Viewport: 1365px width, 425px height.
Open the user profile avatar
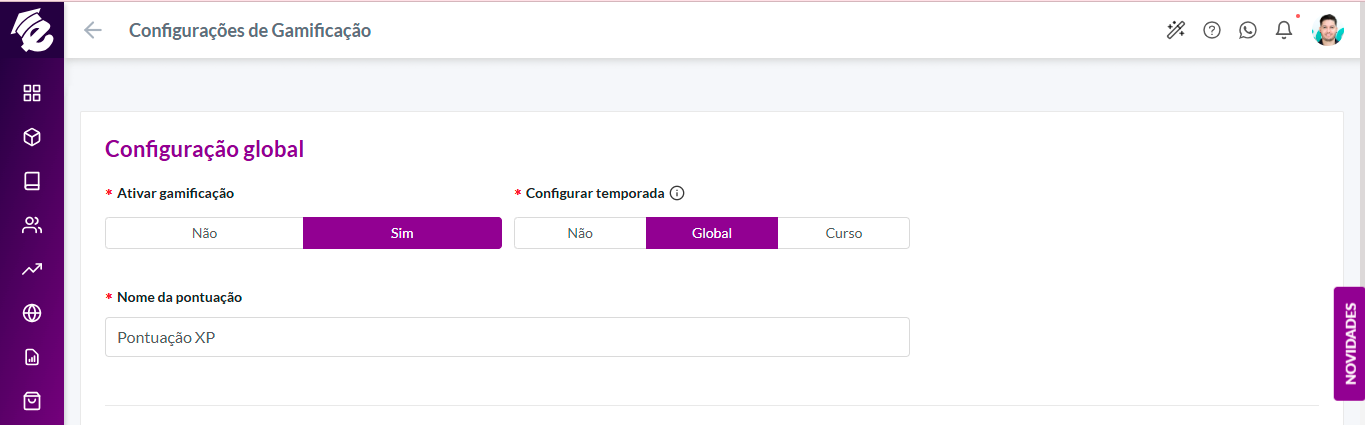coord(1328,30)
